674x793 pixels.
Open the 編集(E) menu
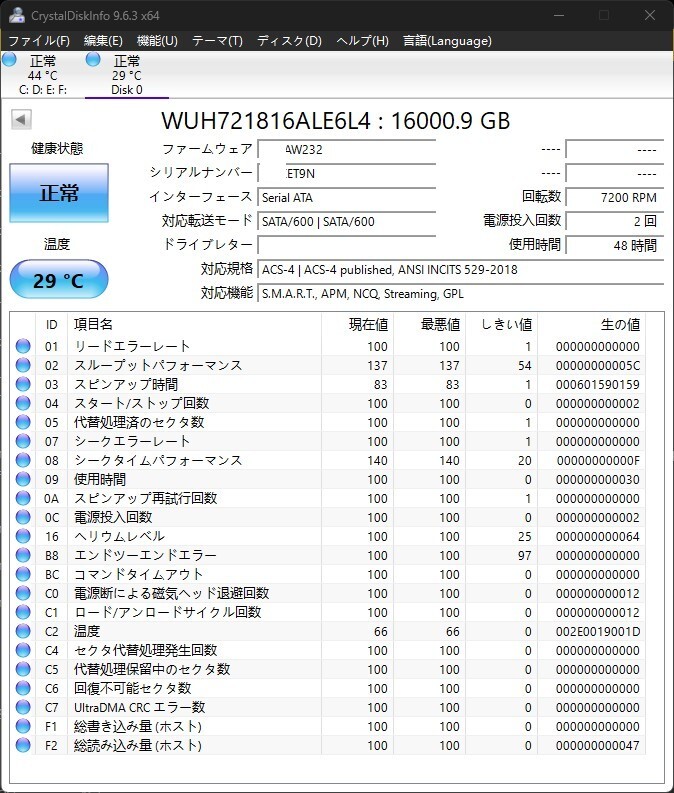pos(103,40)
